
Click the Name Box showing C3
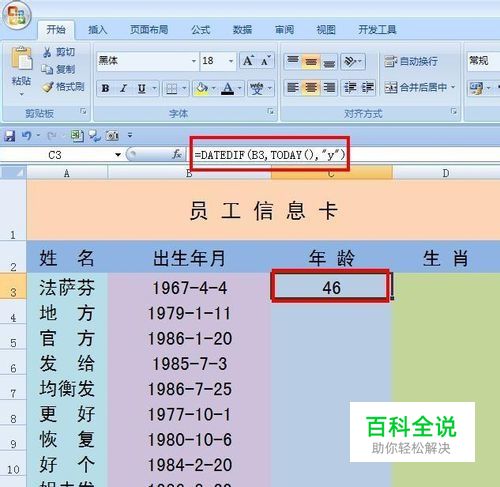coord(55,155)
